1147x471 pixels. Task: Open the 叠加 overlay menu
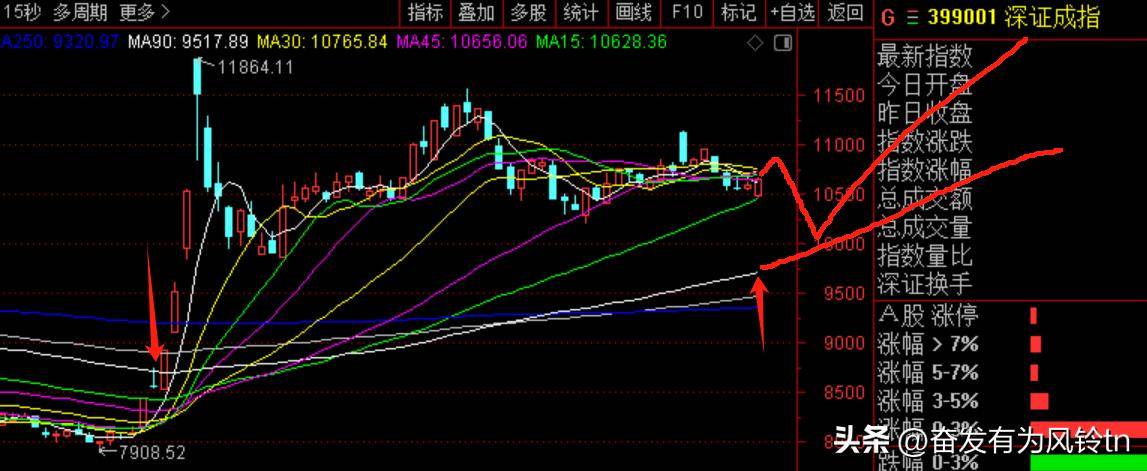(x=477, y=12)
